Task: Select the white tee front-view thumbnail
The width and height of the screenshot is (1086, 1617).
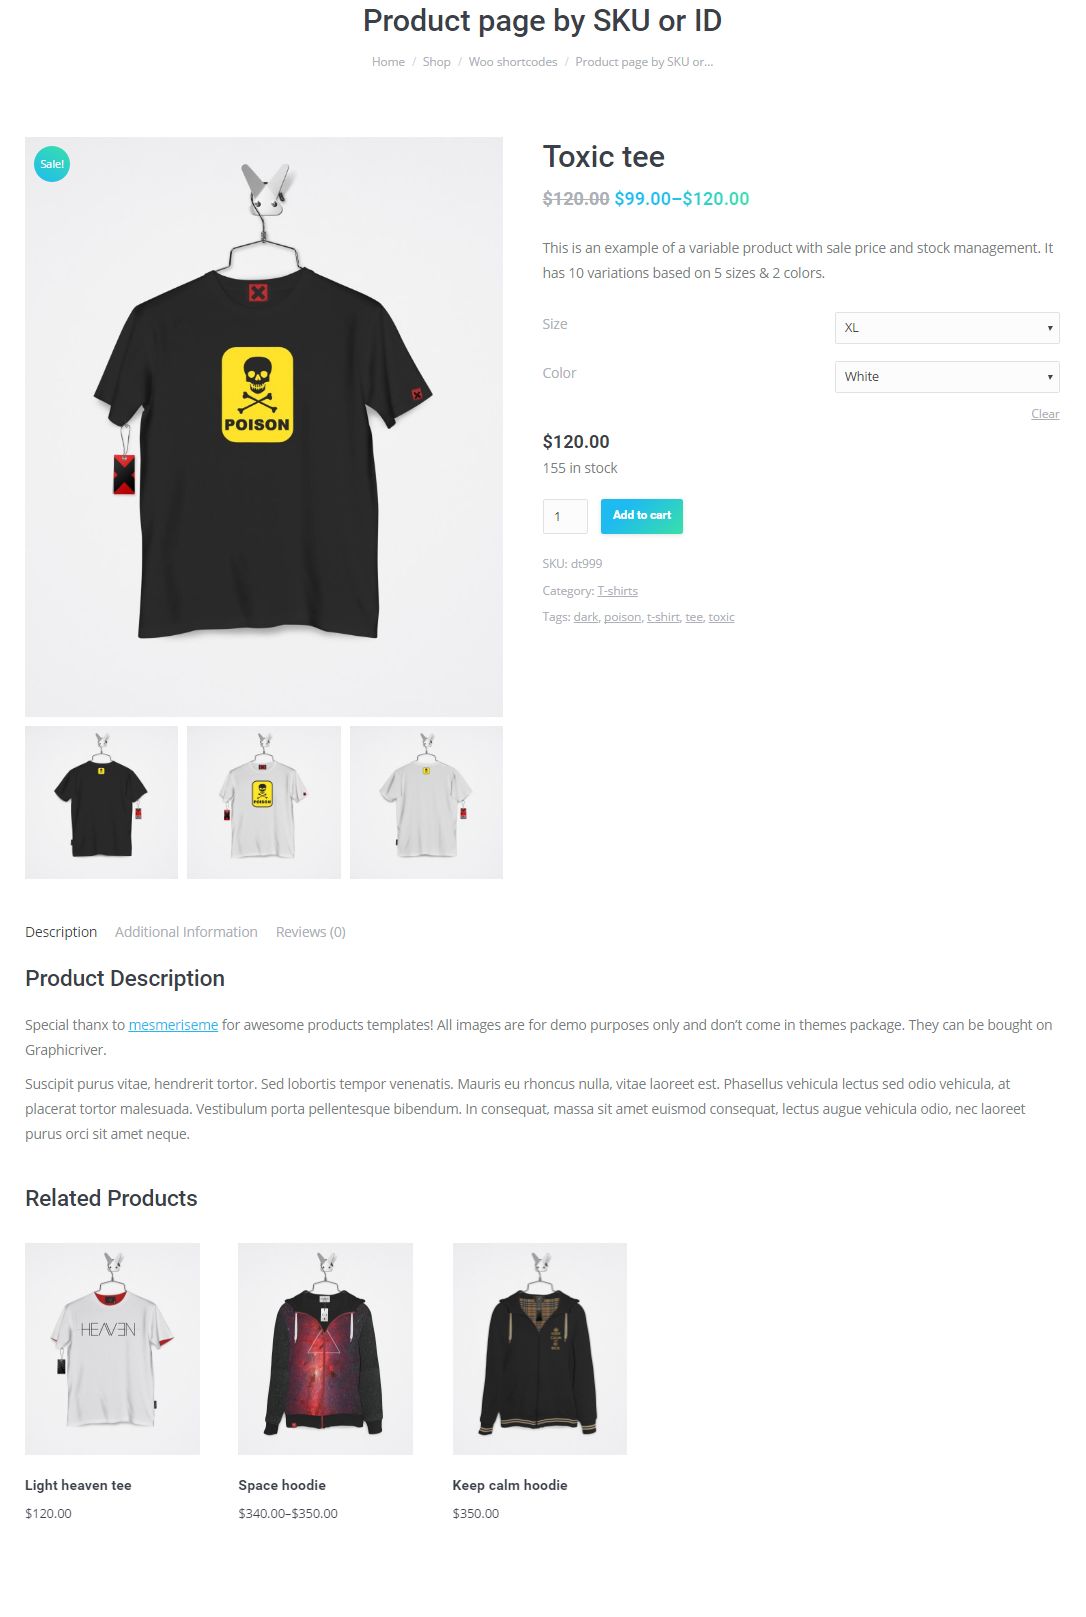Action: point(264,803)
